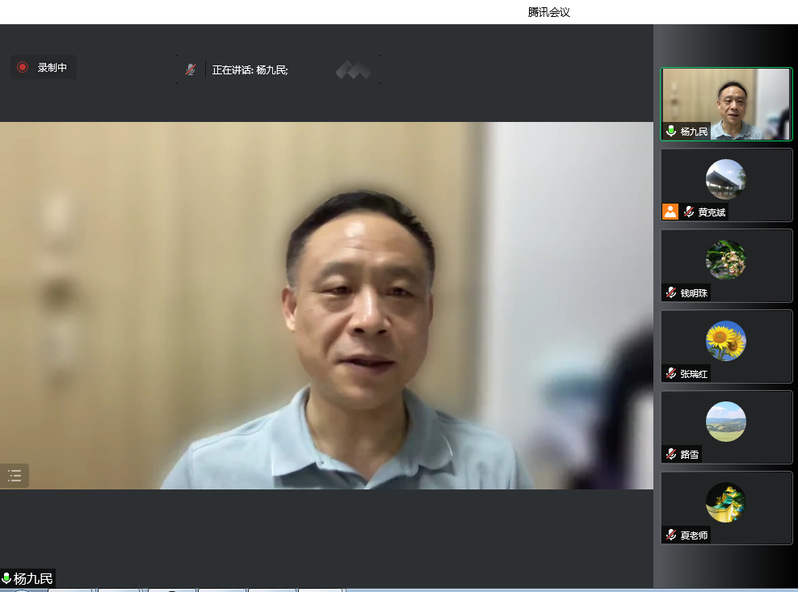Click 张瑞红's sunflower avatar

click(725, 341)
